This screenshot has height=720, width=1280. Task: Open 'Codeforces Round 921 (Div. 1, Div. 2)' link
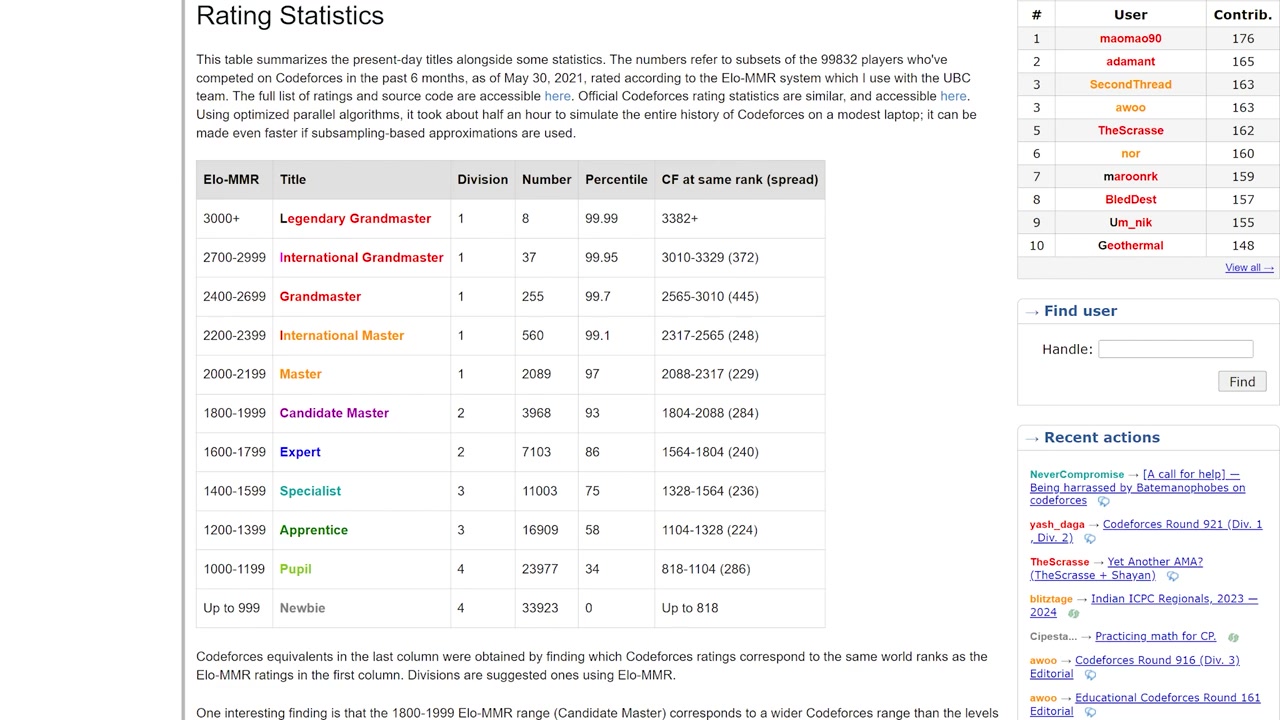click(1146, 531)
